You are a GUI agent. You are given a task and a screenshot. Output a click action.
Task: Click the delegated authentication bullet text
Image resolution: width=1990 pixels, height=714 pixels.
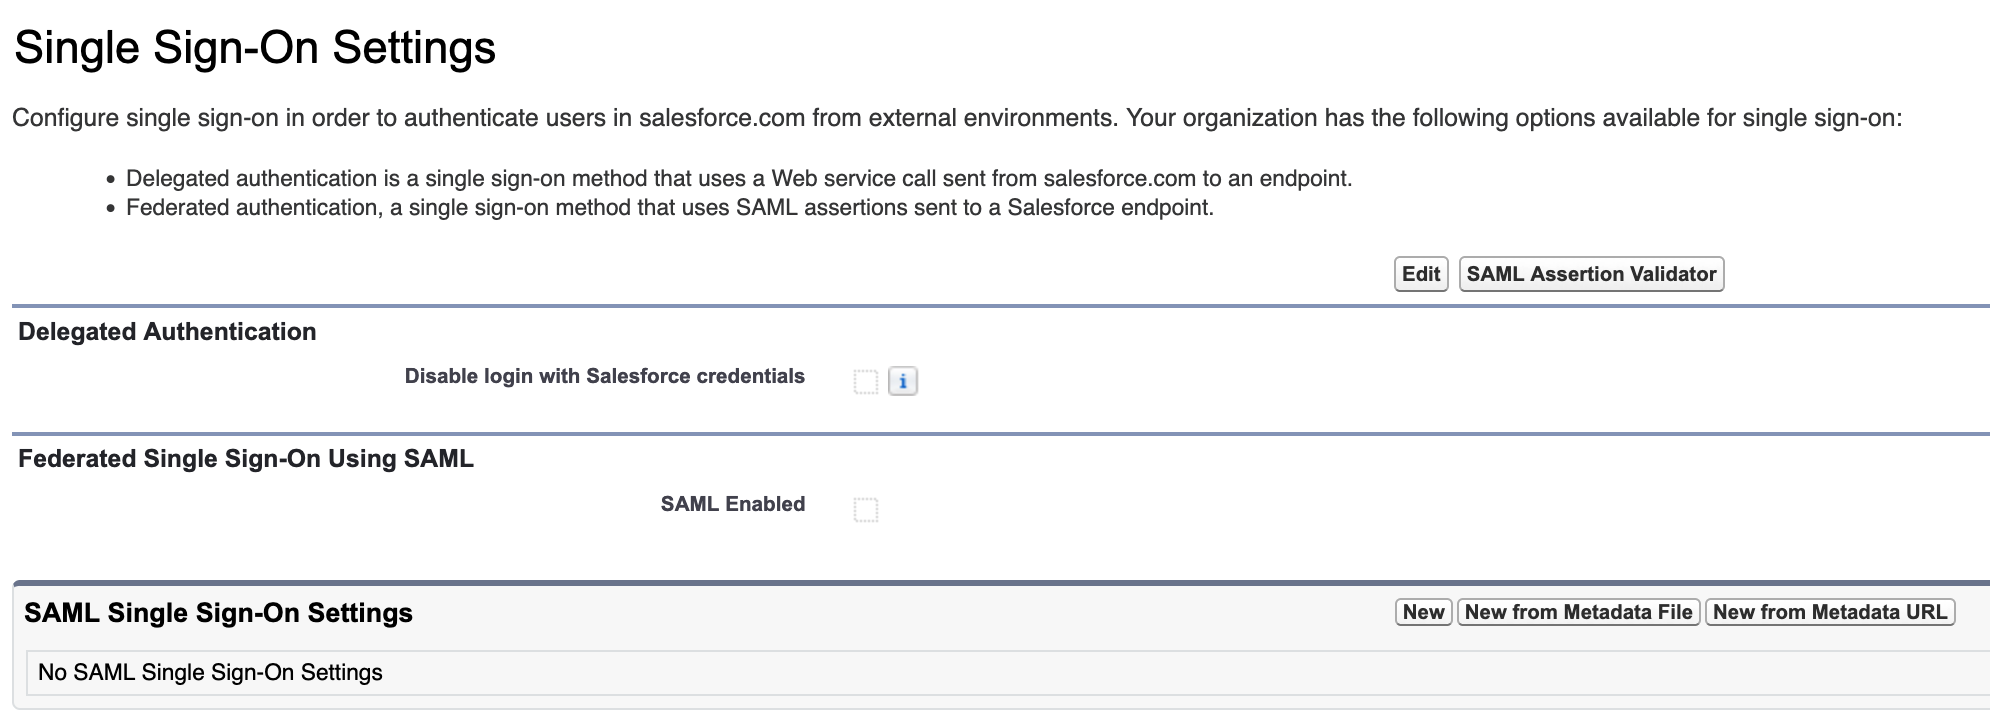click(x=740, y=178)
